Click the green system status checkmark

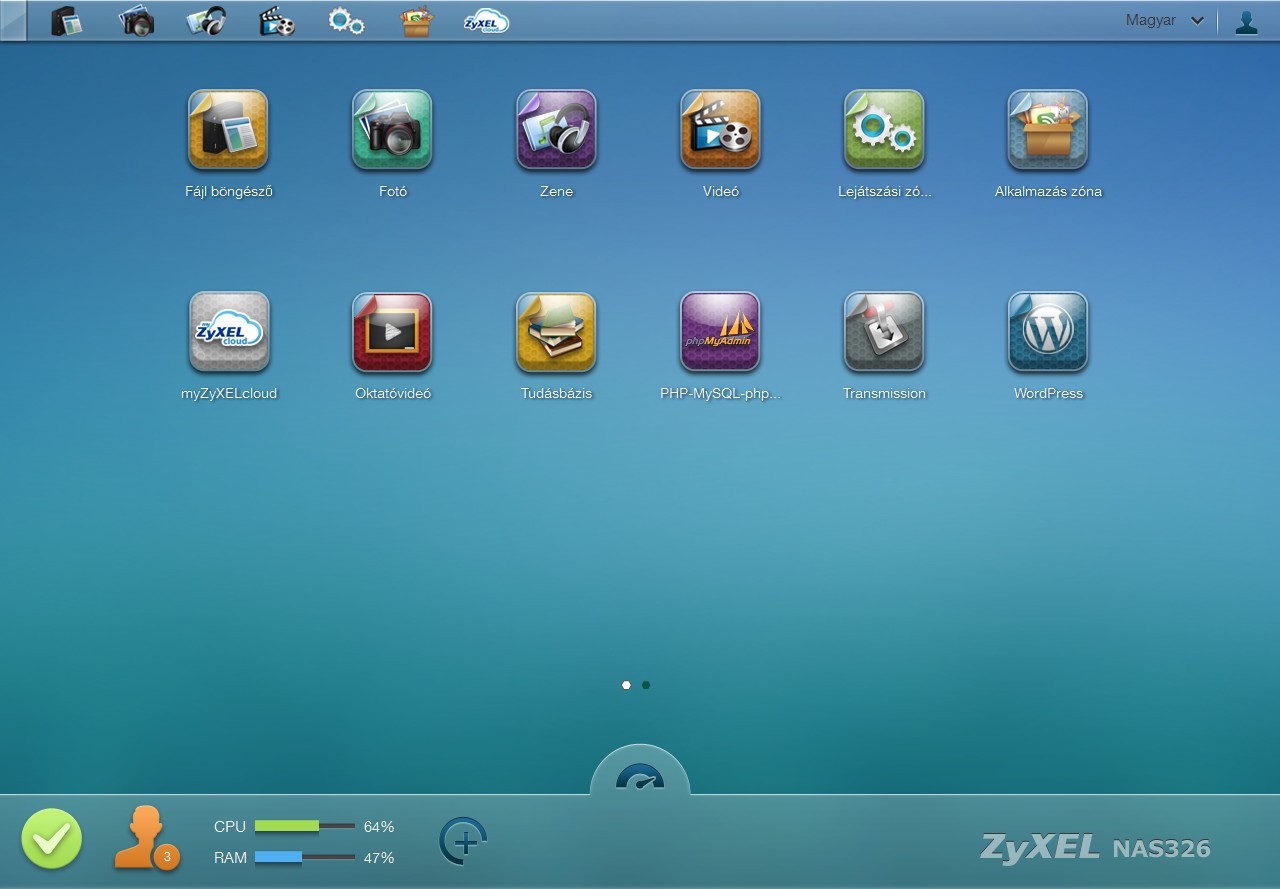52,838
